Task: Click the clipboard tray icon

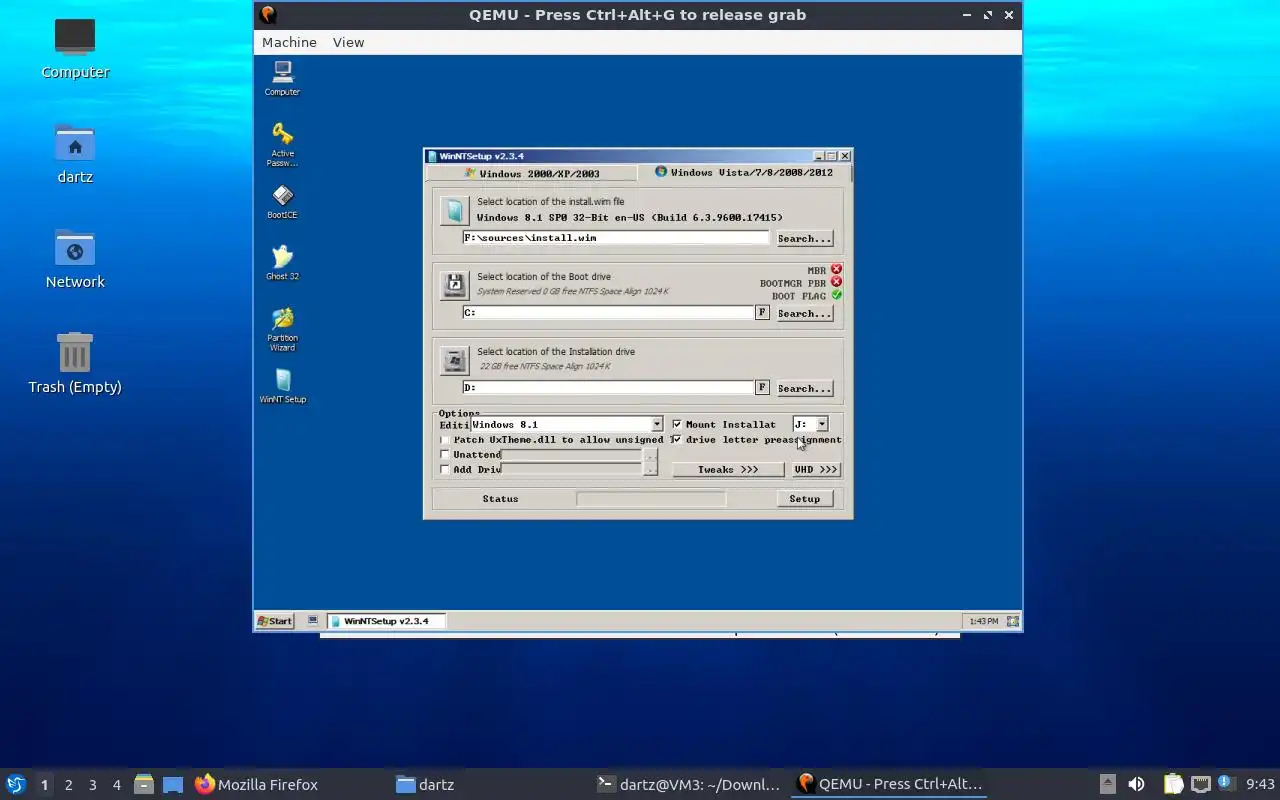Action: click(x=1173, y=784)
